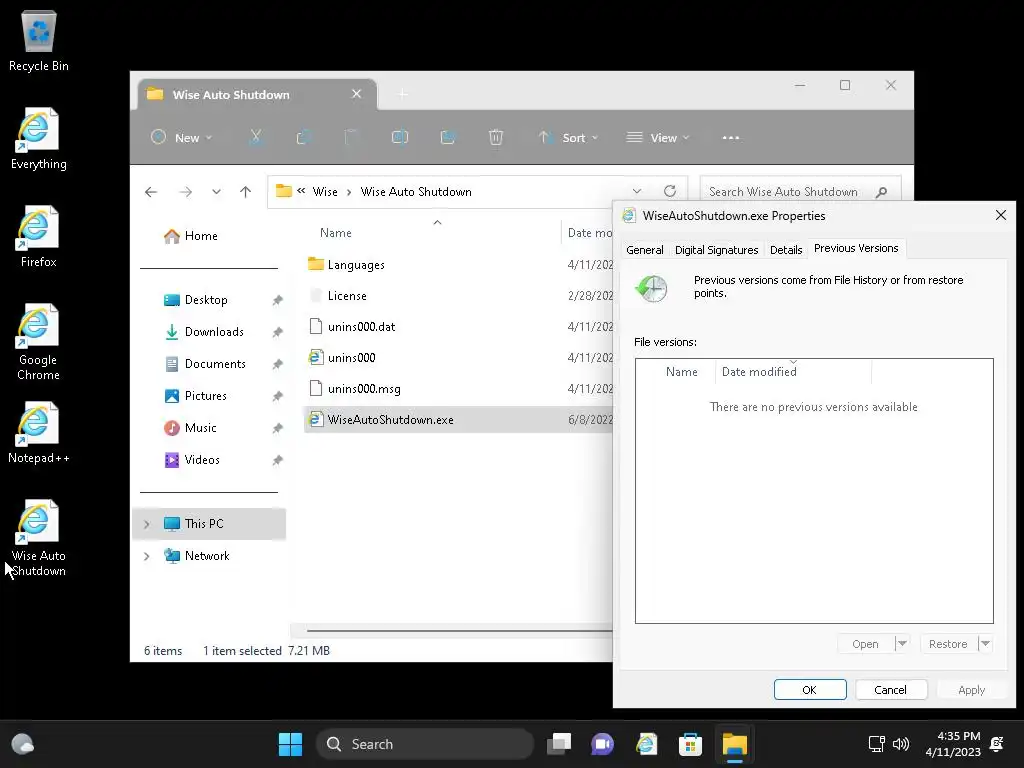Open volume control in system tray
The image size is (1024, 768).
click(x=901, y=744)
